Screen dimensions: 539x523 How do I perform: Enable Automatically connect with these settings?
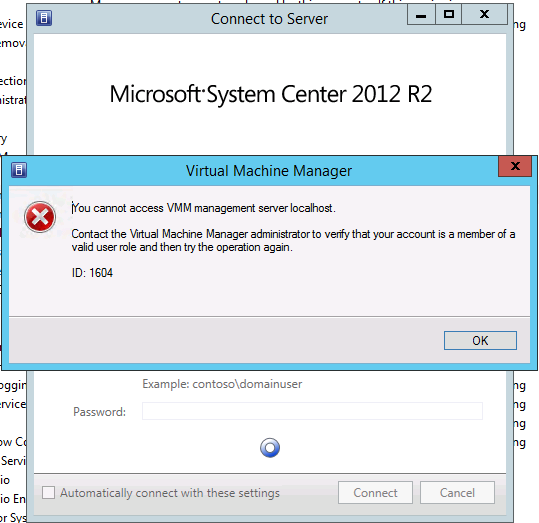(48, 492)
